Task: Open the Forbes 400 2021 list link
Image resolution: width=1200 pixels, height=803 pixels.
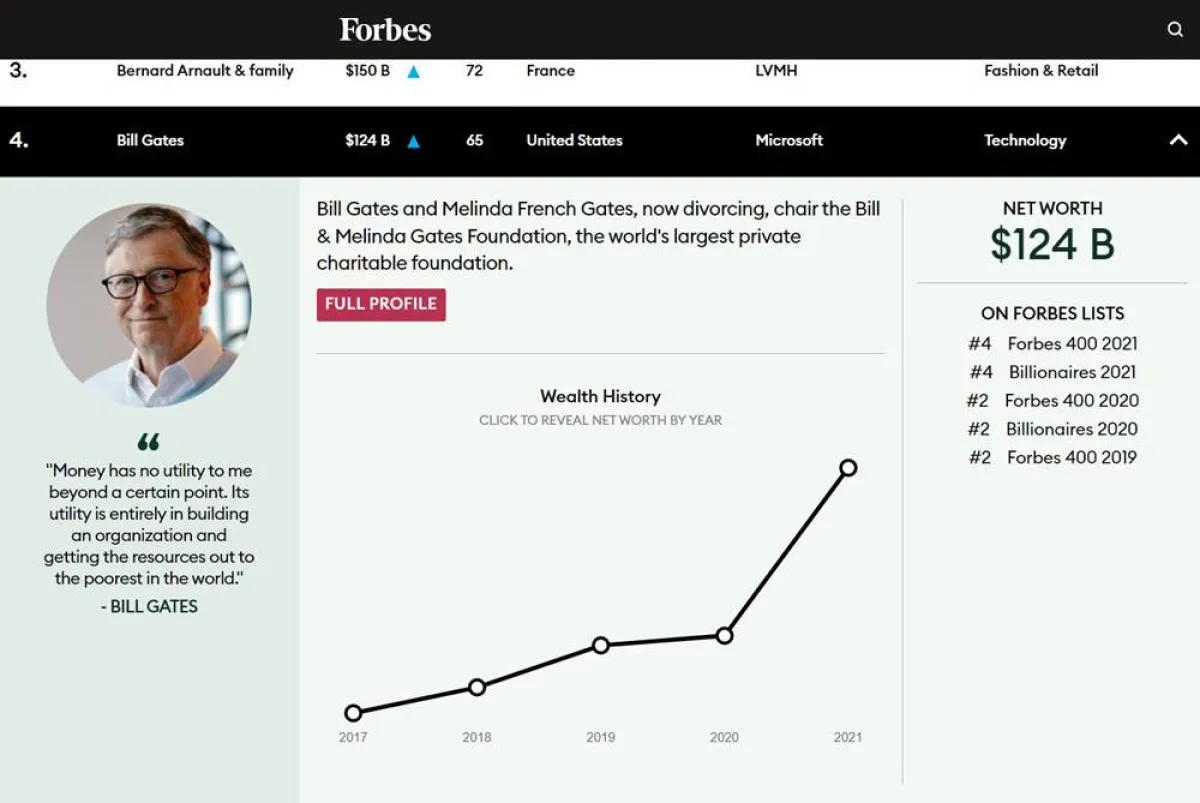Action: point(1072,344)
